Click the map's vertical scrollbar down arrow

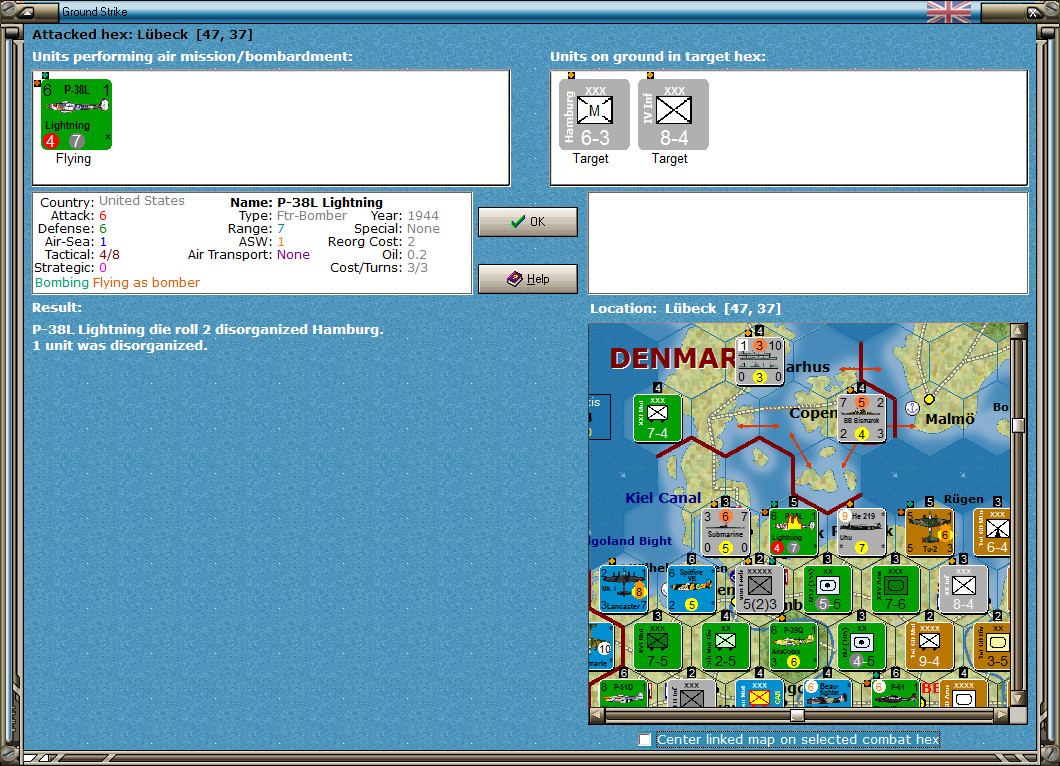[1018, 699]
